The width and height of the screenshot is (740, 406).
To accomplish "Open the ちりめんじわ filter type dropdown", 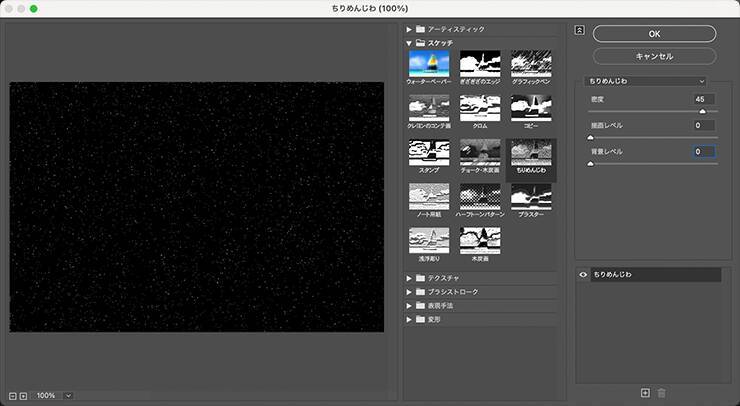I will click(x=645, y=81).
